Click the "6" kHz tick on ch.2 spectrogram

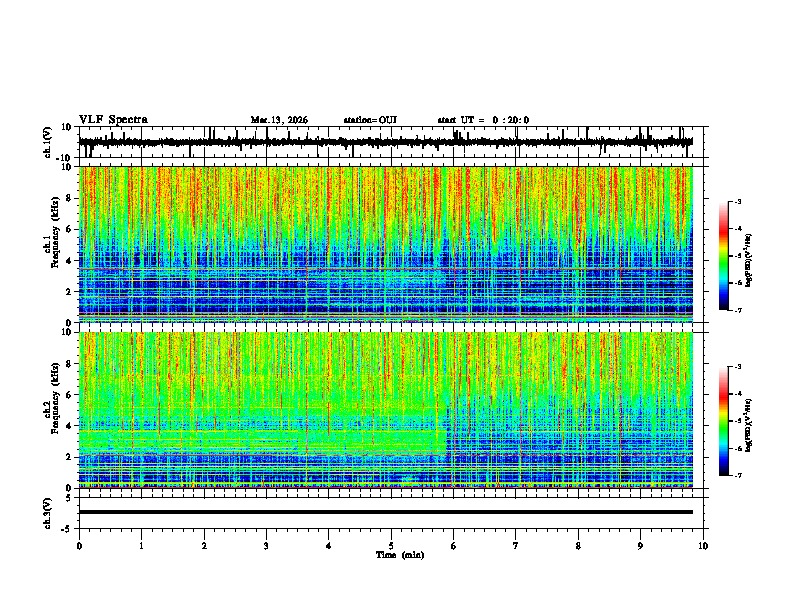[69, 395]
